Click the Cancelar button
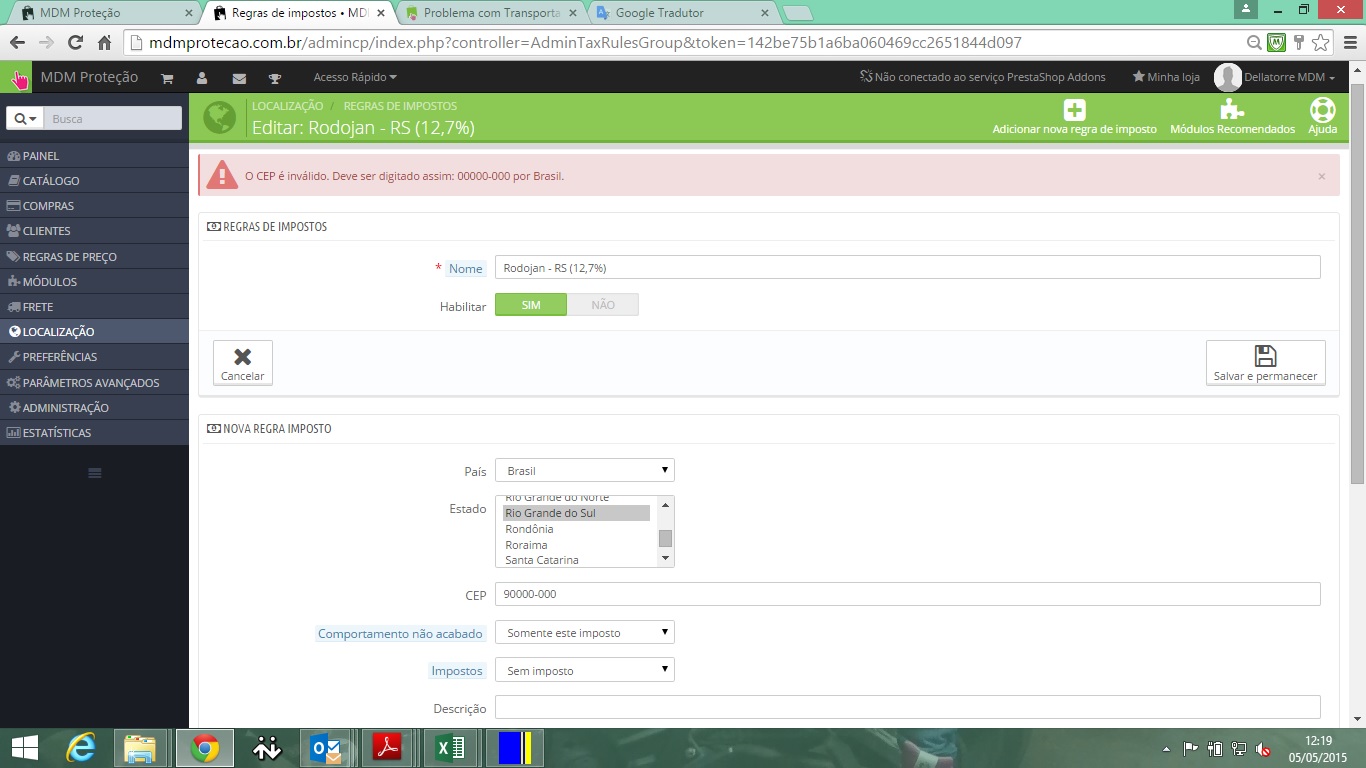The image size is (1366, 768). (242, 363)
